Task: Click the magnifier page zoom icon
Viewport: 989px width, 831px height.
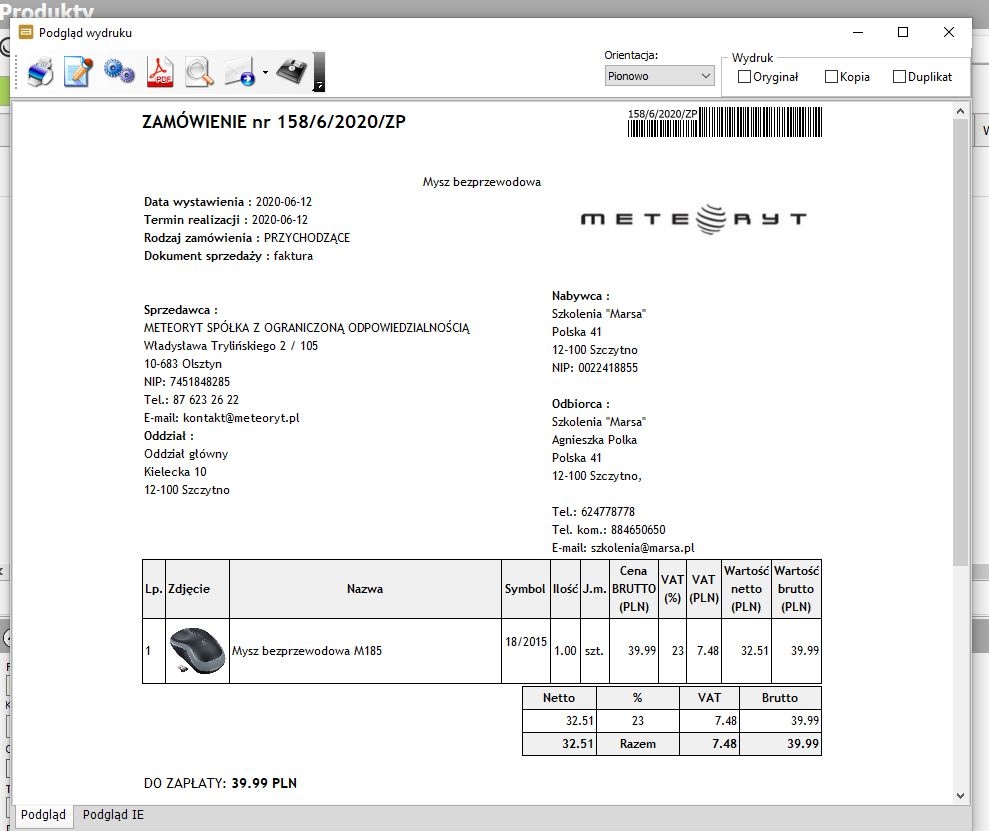Action: (199, 72)
